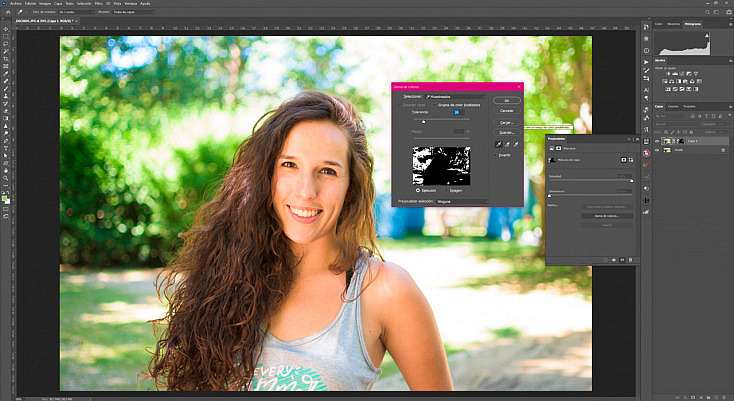734x401 pixels.
Task: Open Previsualizar selección Ninguna dropdown
Action: pyautogui.click(x=462, y=201)
